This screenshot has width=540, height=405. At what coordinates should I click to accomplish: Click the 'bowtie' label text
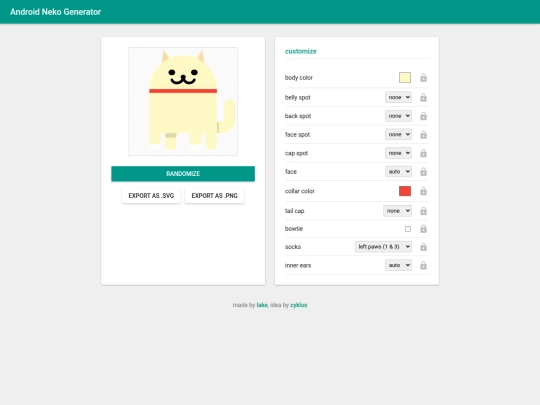294,229
